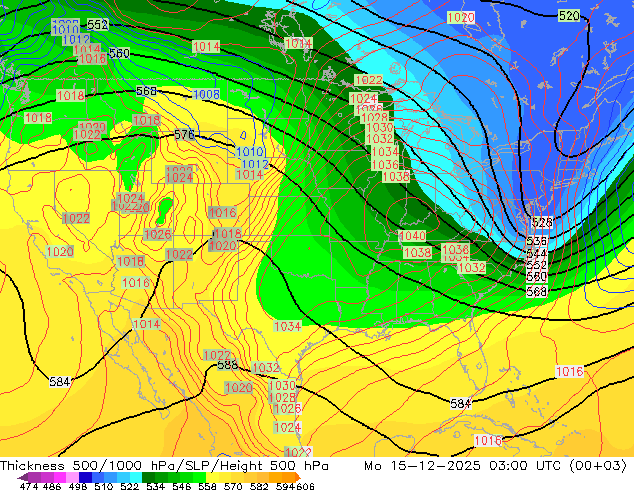
Task: Click the 558 legend value
Action: click(x=207, y=486)
